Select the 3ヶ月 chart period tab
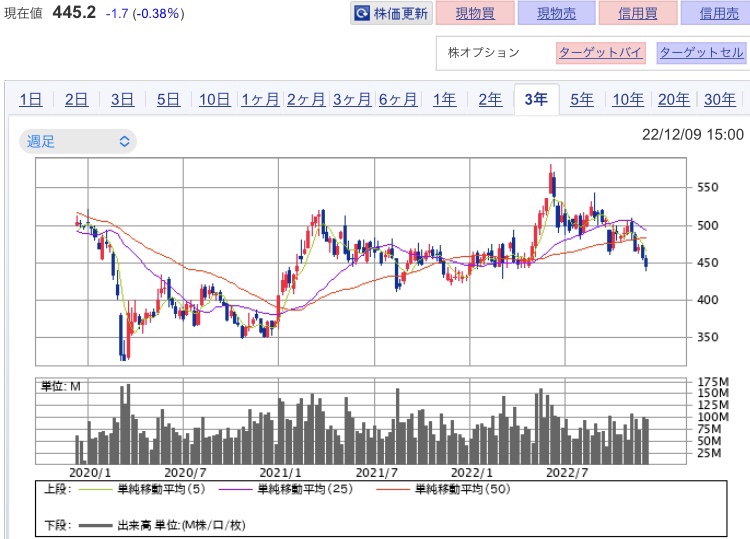The image size is (750, 539). click(x=352, y=99)
